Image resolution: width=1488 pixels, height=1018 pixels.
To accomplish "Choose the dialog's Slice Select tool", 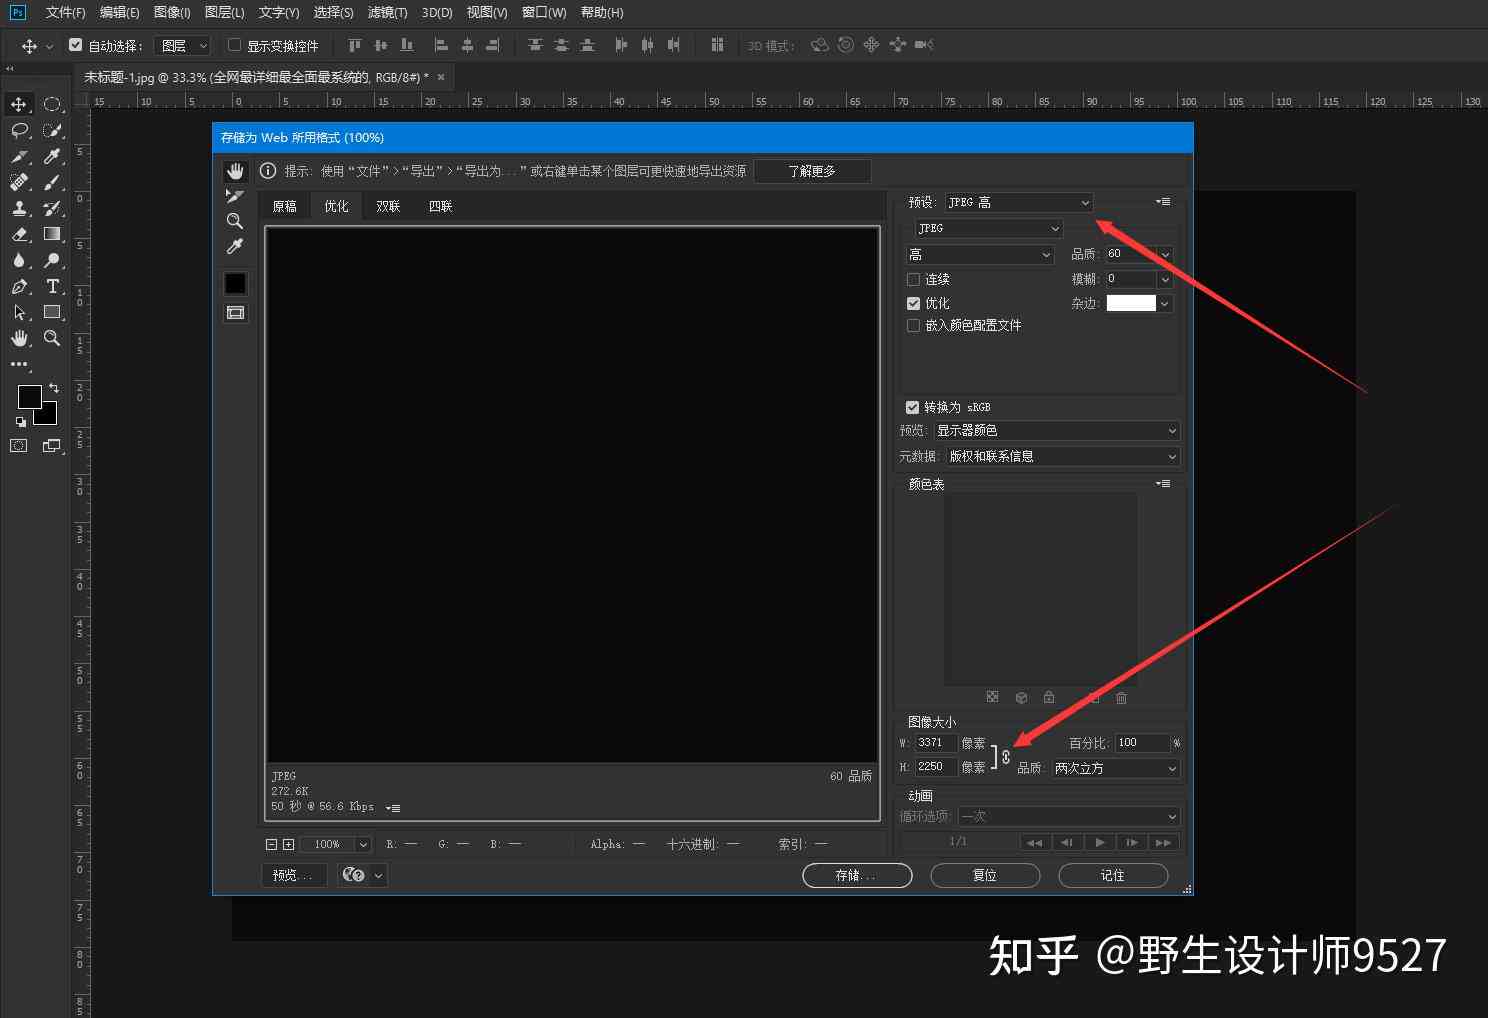I will click(235, 196).
